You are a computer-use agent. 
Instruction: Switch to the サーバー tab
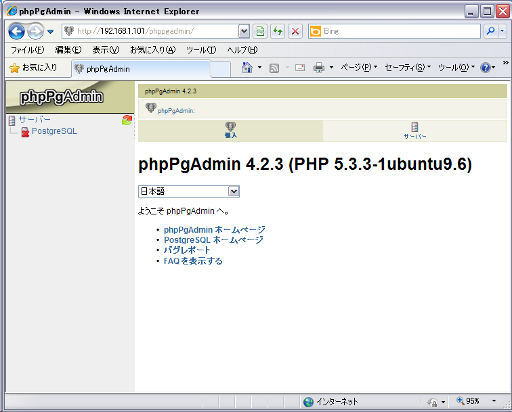(415, 131)
